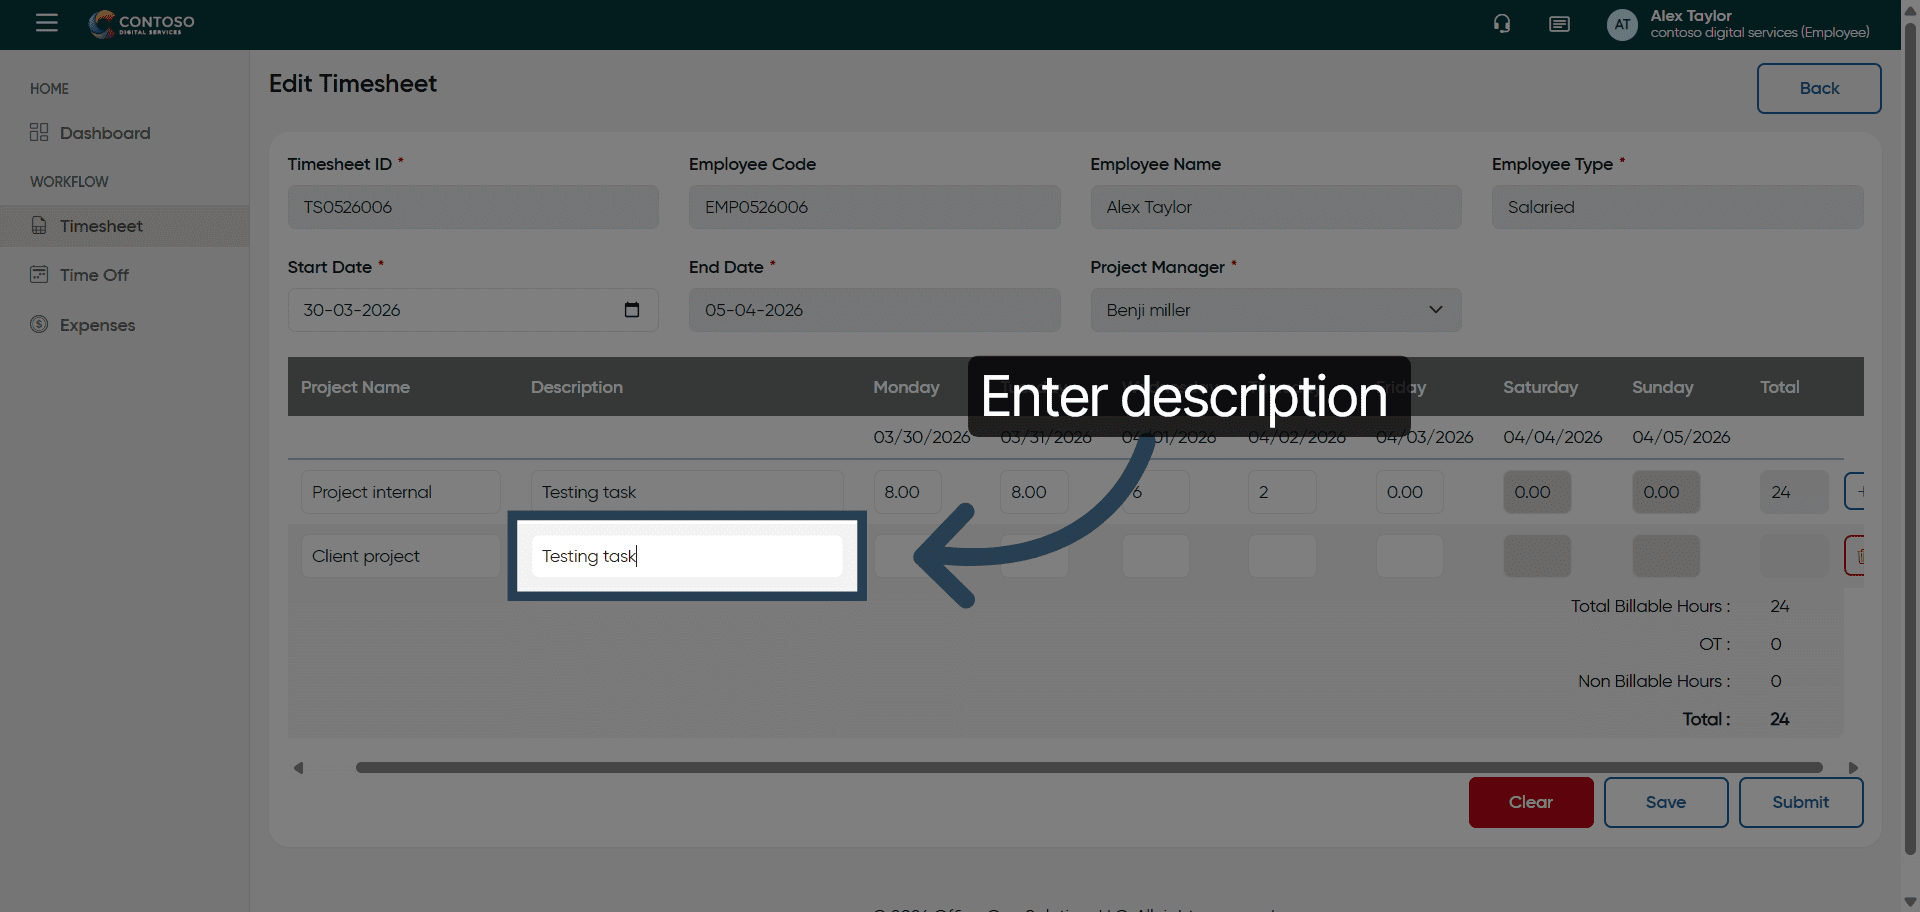Submit the timesheet

tap(1800, 802)
